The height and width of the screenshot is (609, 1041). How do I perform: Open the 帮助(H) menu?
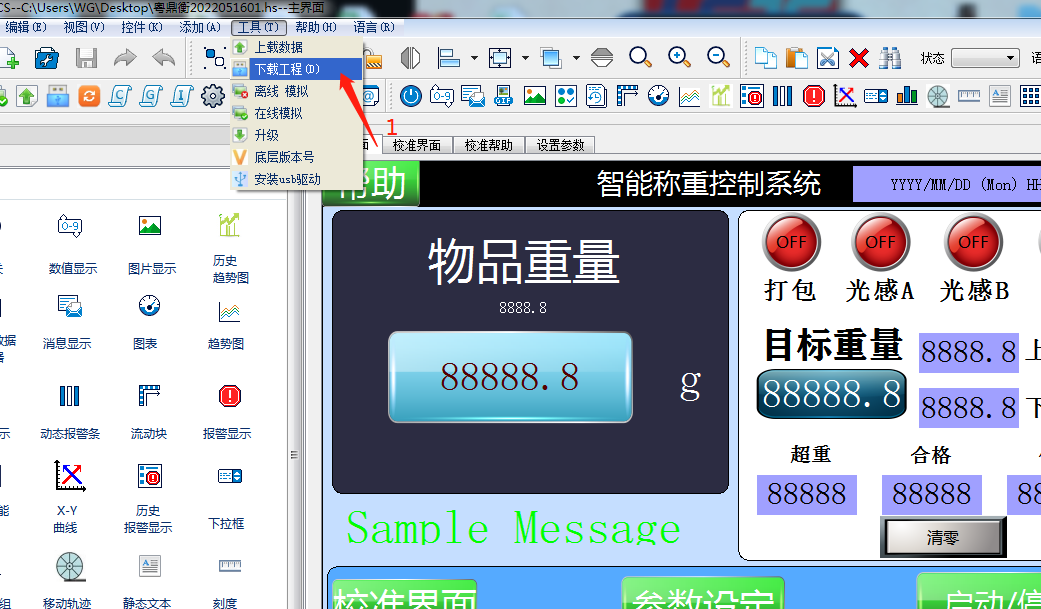point(315,27)
